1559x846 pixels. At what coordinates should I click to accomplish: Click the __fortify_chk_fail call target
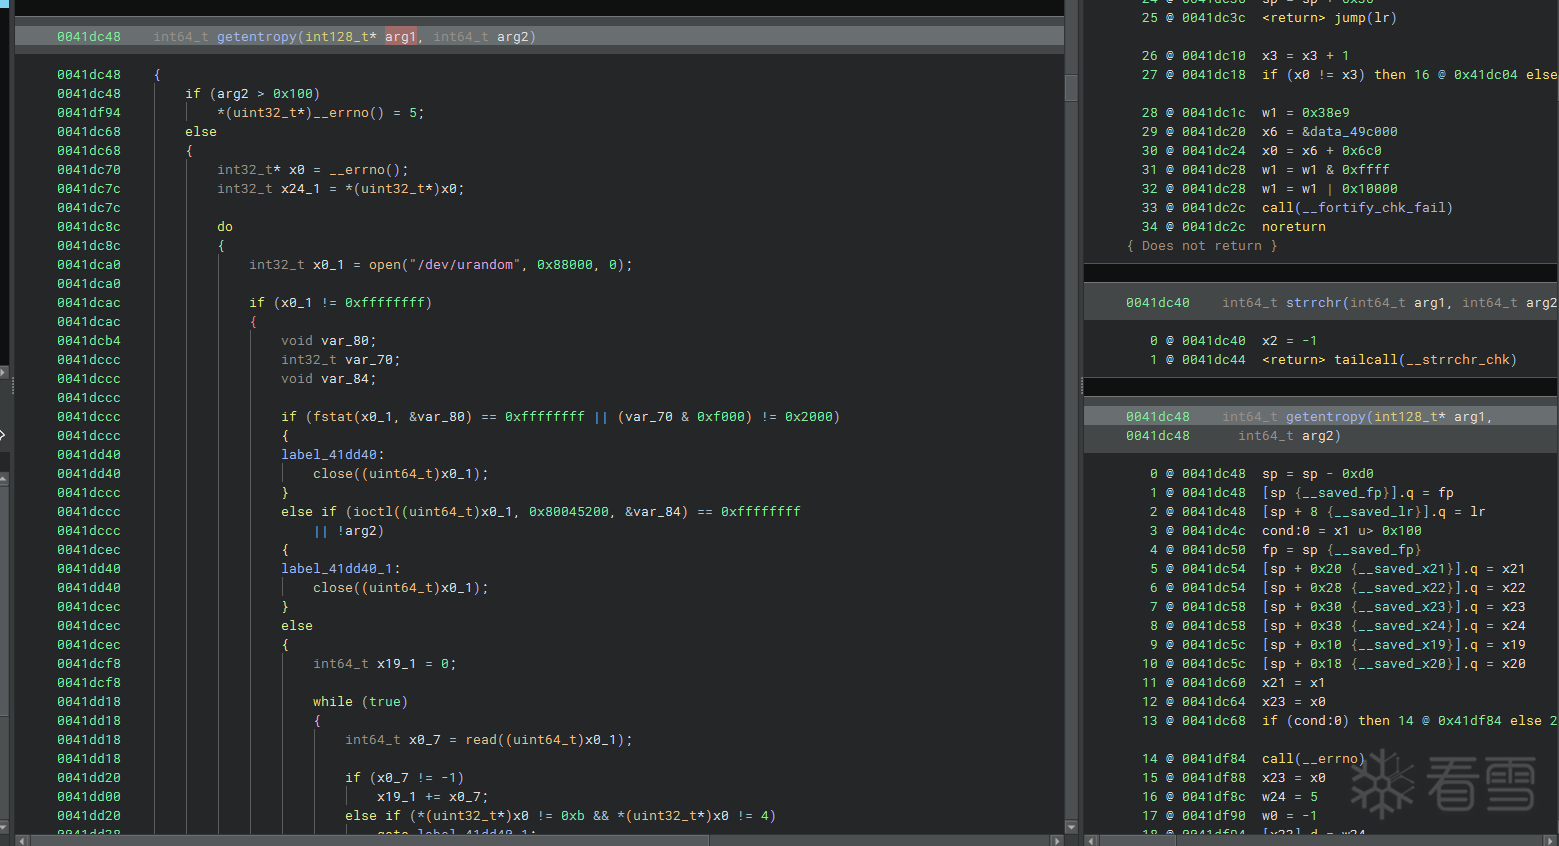pos(1374,208)
